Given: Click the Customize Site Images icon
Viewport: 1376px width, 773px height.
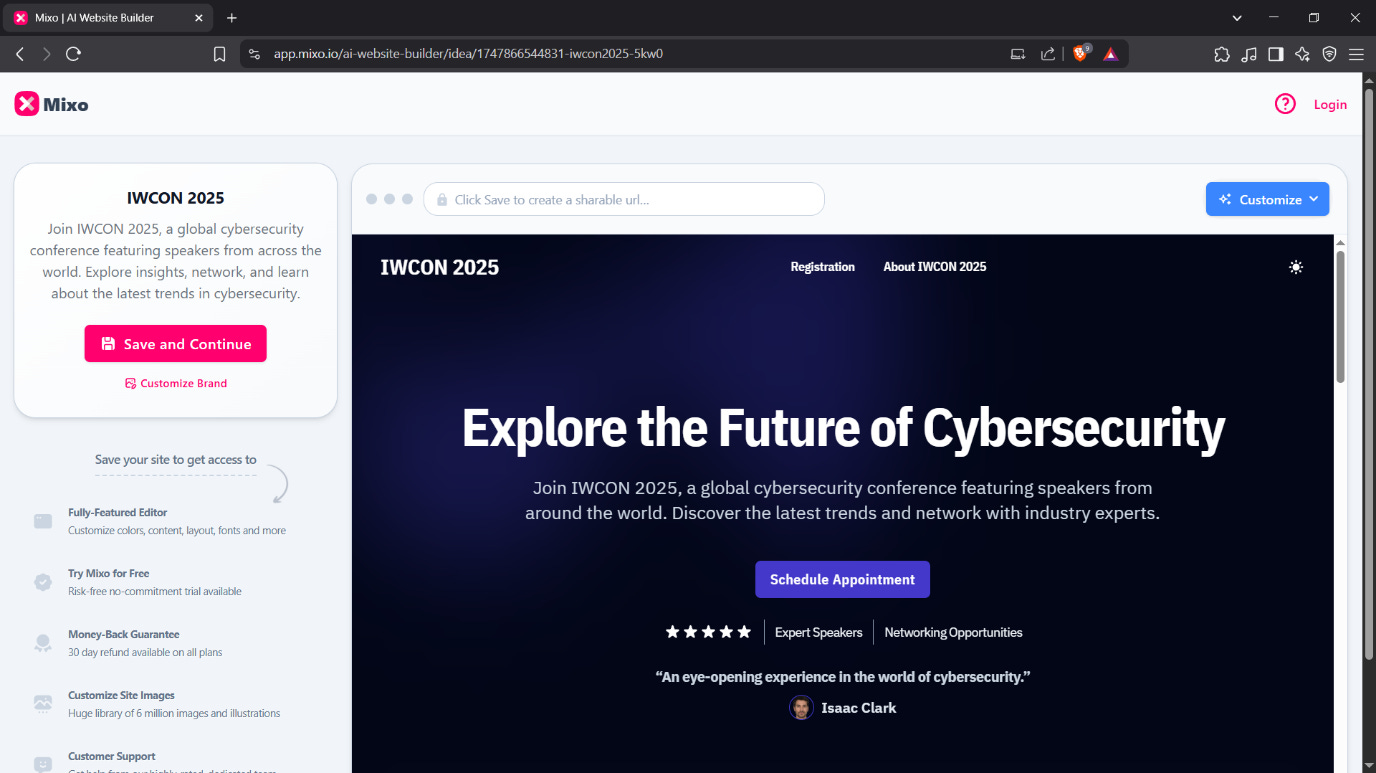Looking at the screenshot, I should coord(43,704).
